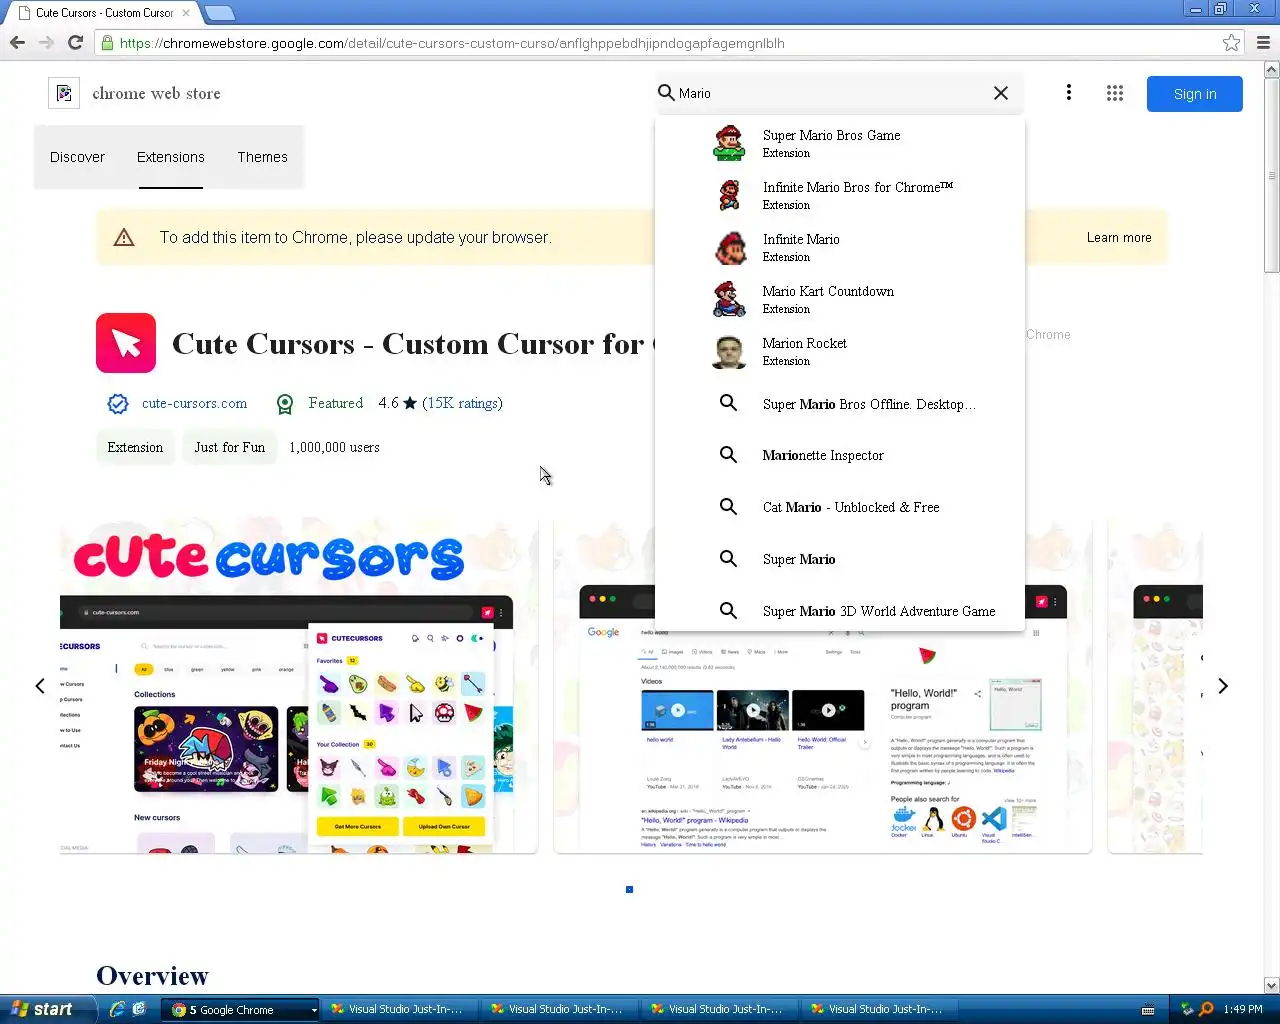Click the Chrome Web Store logo icon
Screen dimensions: 1280x1024
(64, 93)
